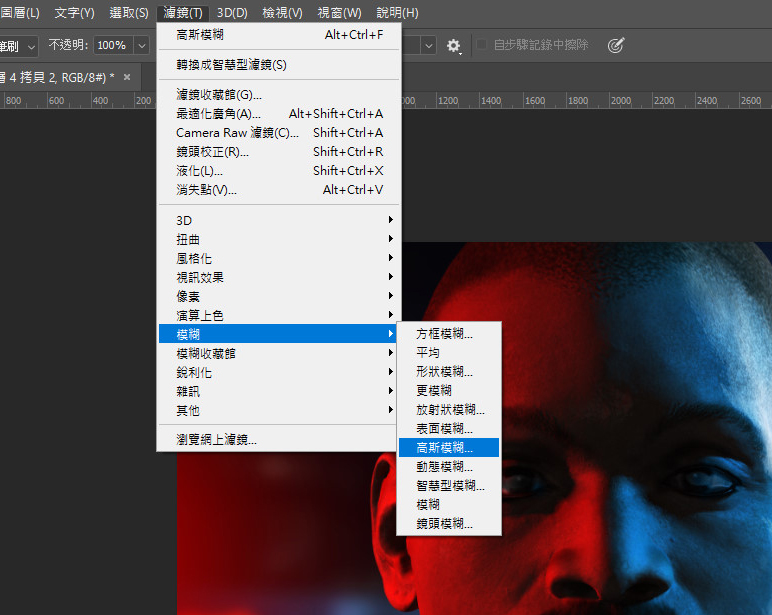Select the highlighted 模糊 menu item
Screen dimensions: 772x615
coord(279,334)
